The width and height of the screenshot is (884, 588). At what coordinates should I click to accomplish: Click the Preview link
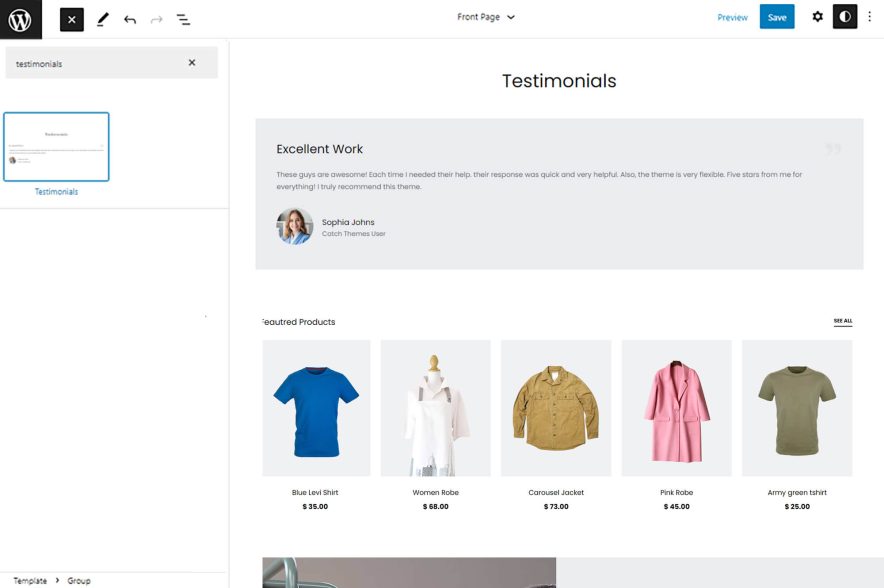click(x=733, y=17)
